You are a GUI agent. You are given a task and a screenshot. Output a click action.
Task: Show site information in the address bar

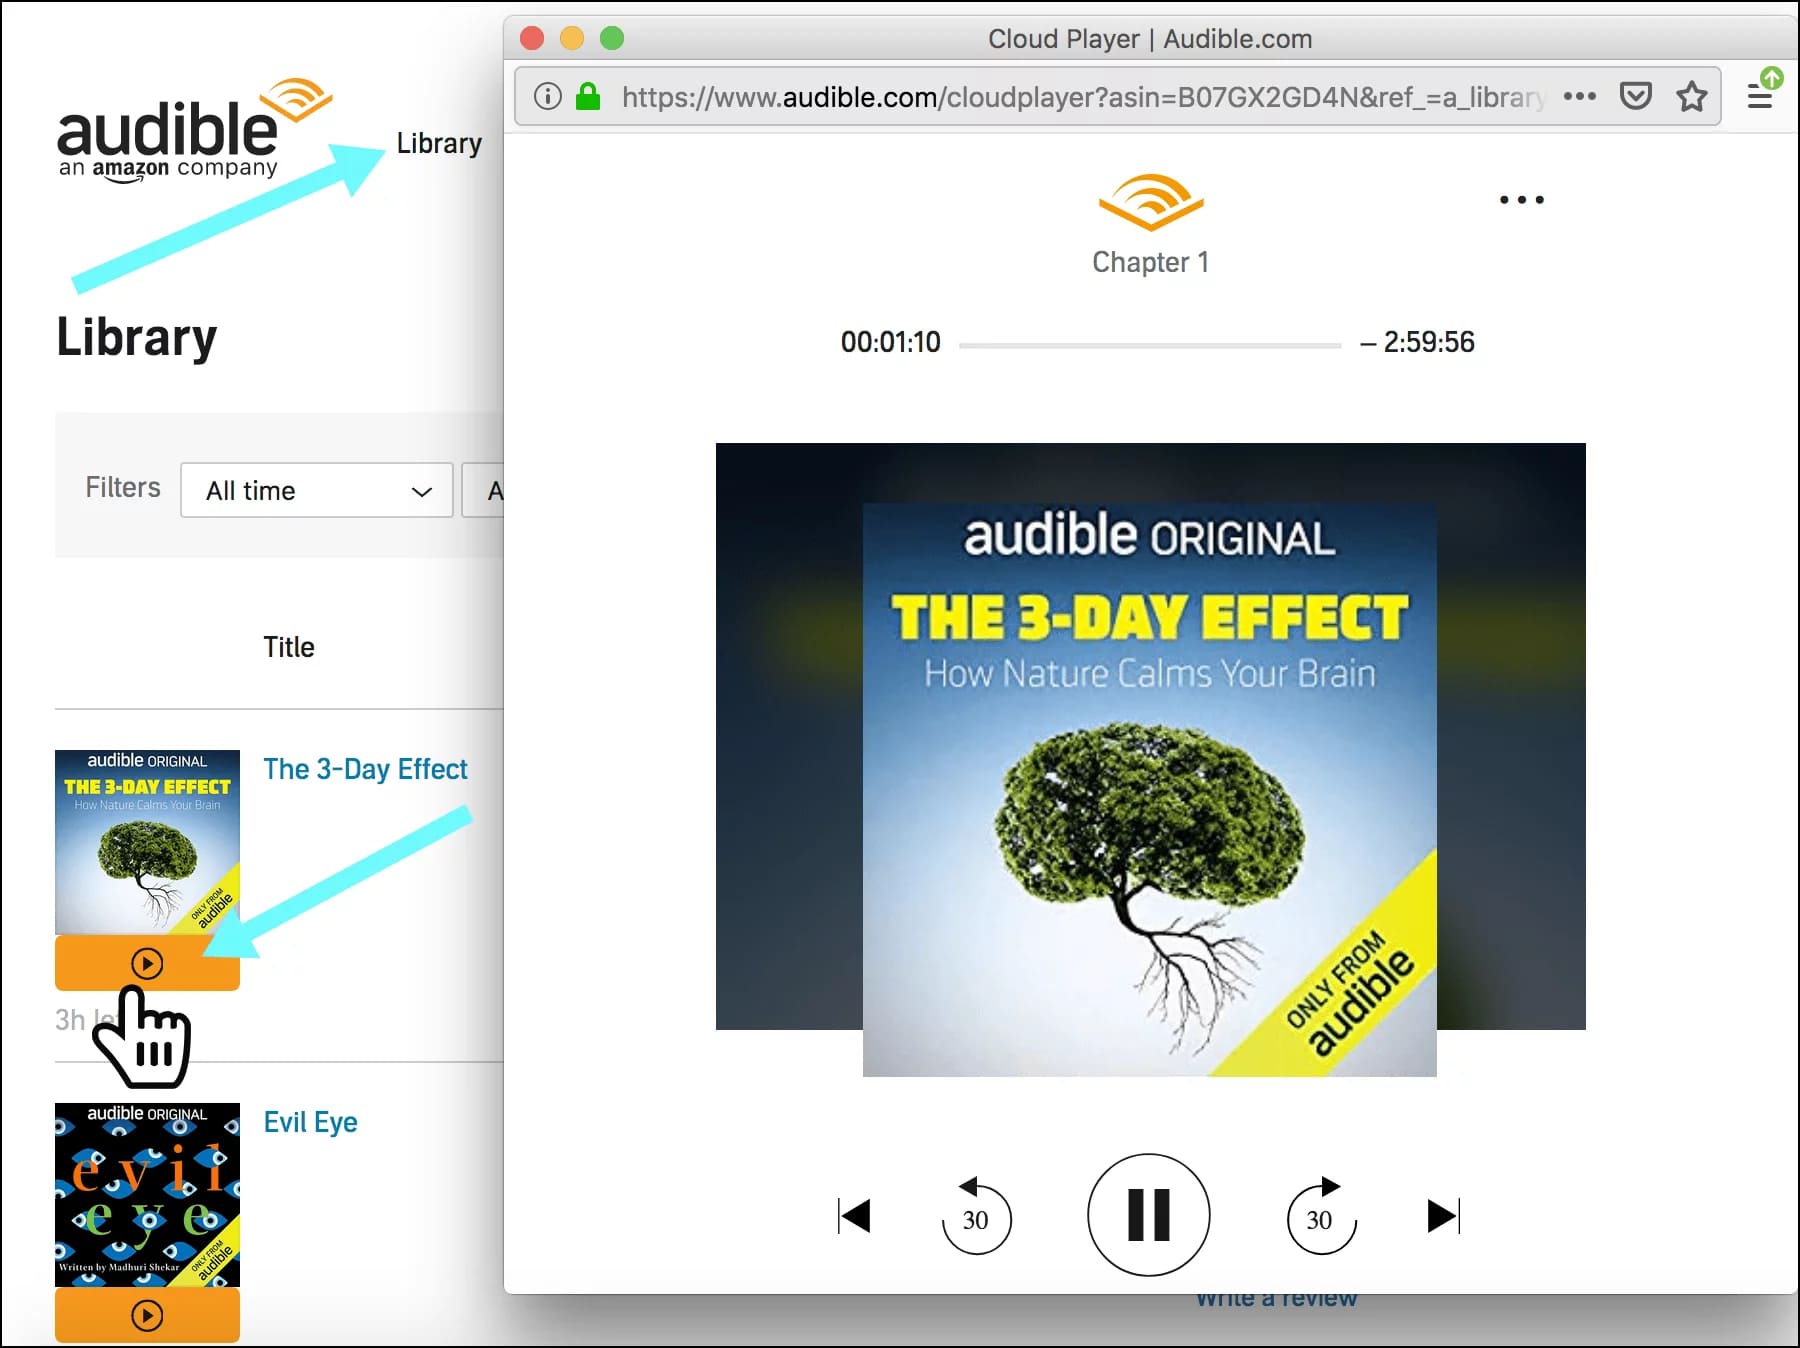(547, 96)
